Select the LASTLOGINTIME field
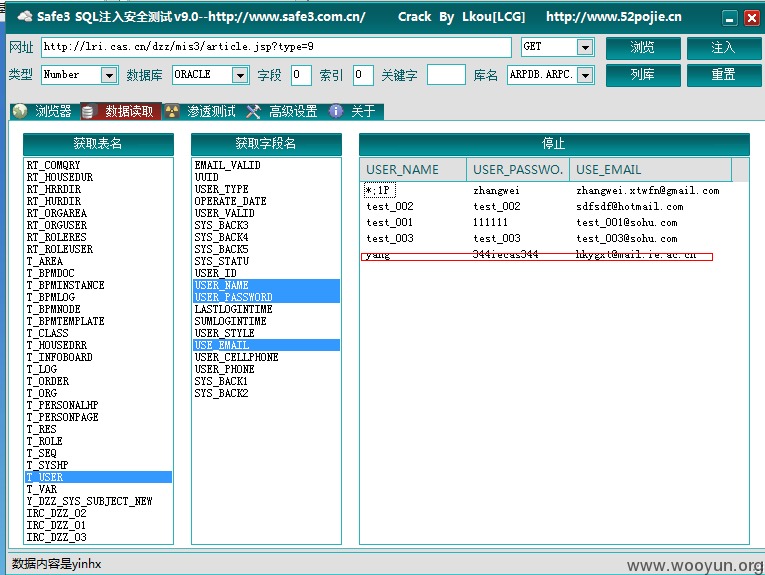 tap(266, 309)
